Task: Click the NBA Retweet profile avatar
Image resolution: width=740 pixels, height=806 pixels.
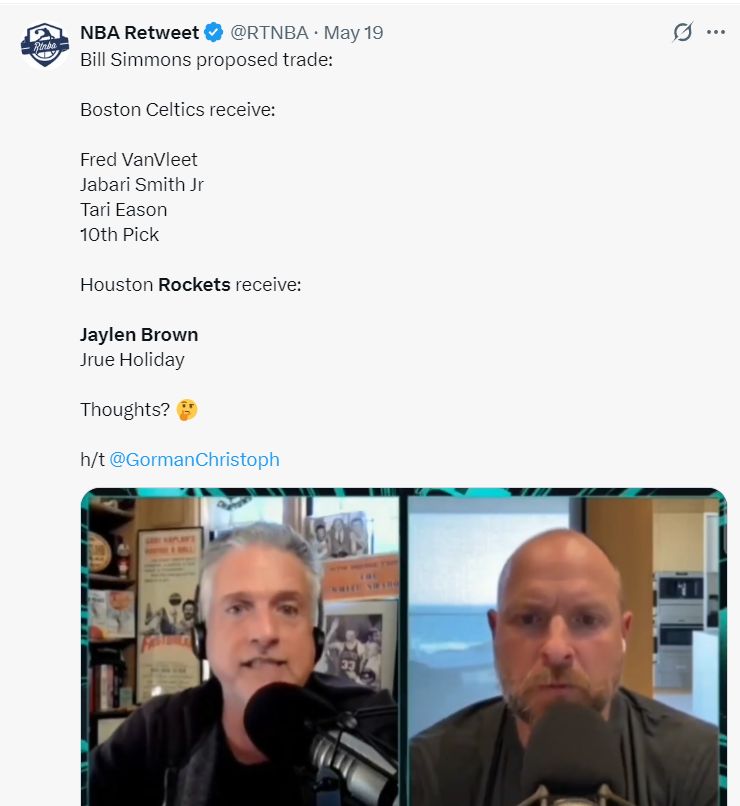Action: pos(45,45)
